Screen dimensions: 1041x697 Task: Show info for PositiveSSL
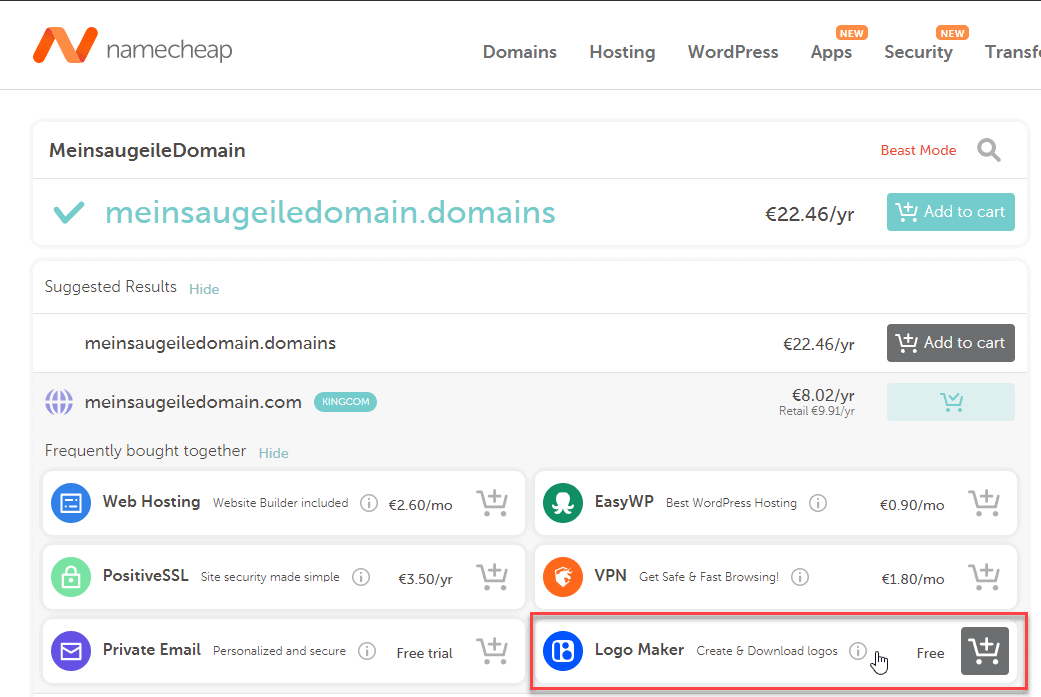[x=361, y=577]
